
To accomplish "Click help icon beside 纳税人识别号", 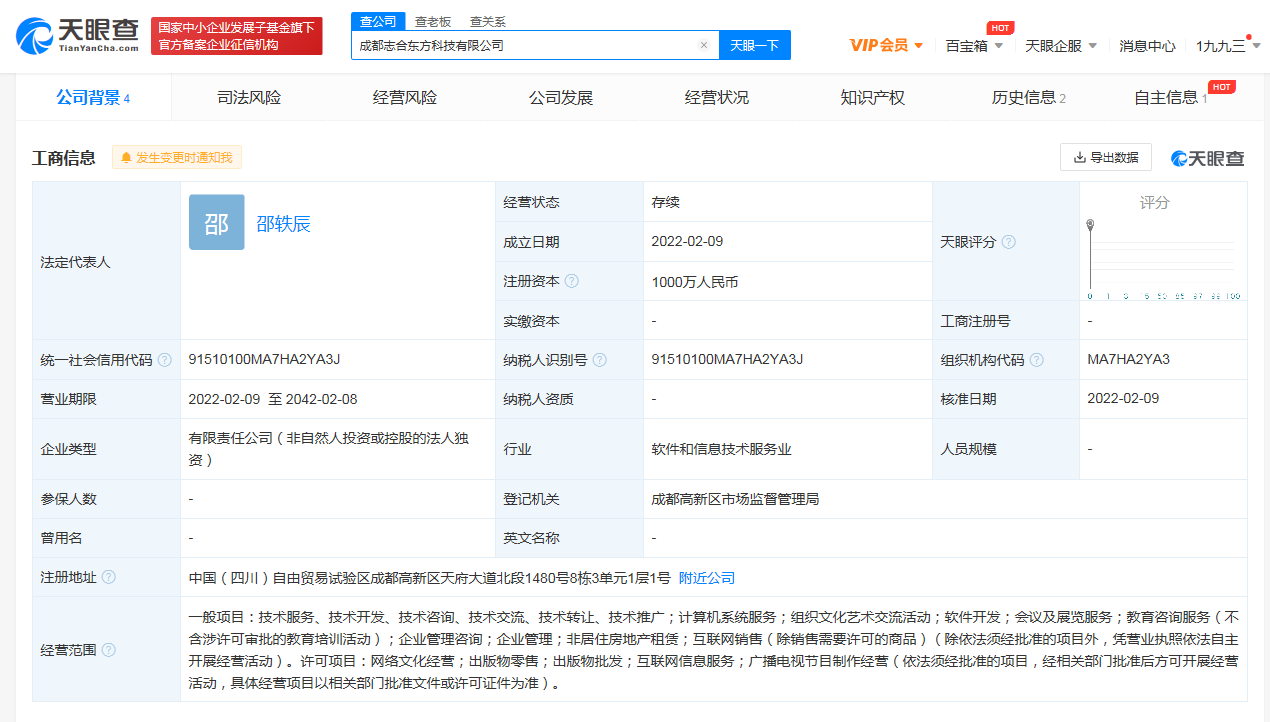I will point(597,360).
